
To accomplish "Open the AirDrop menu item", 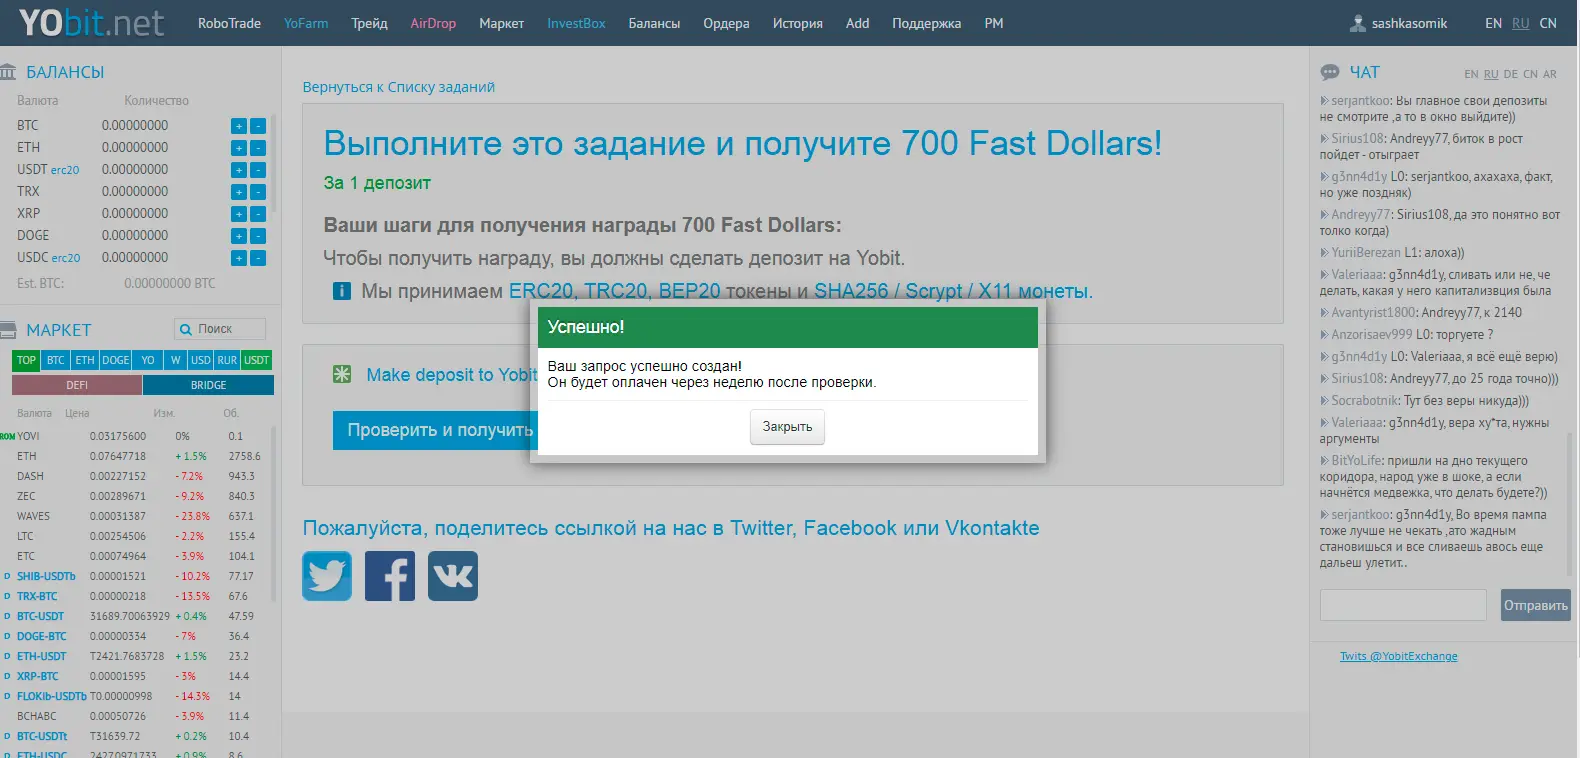I will pyautogui.click(x=433, y=23).
